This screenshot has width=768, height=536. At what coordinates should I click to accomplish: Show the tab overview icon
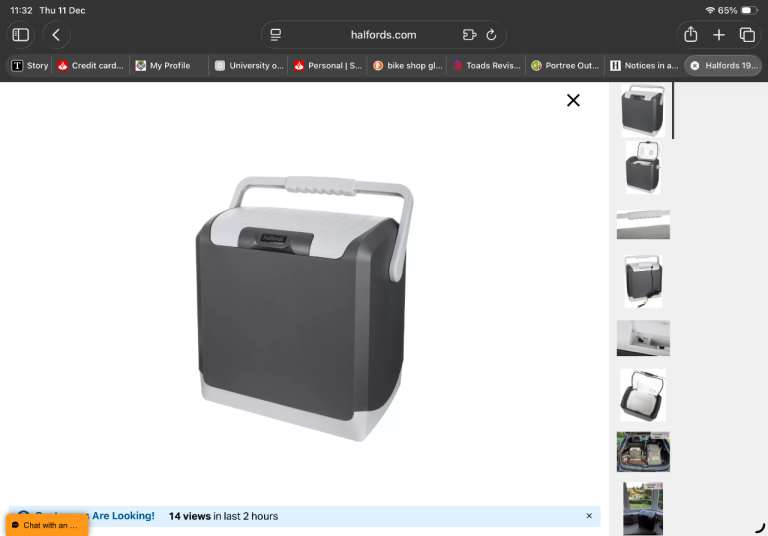tap(747, 35)
